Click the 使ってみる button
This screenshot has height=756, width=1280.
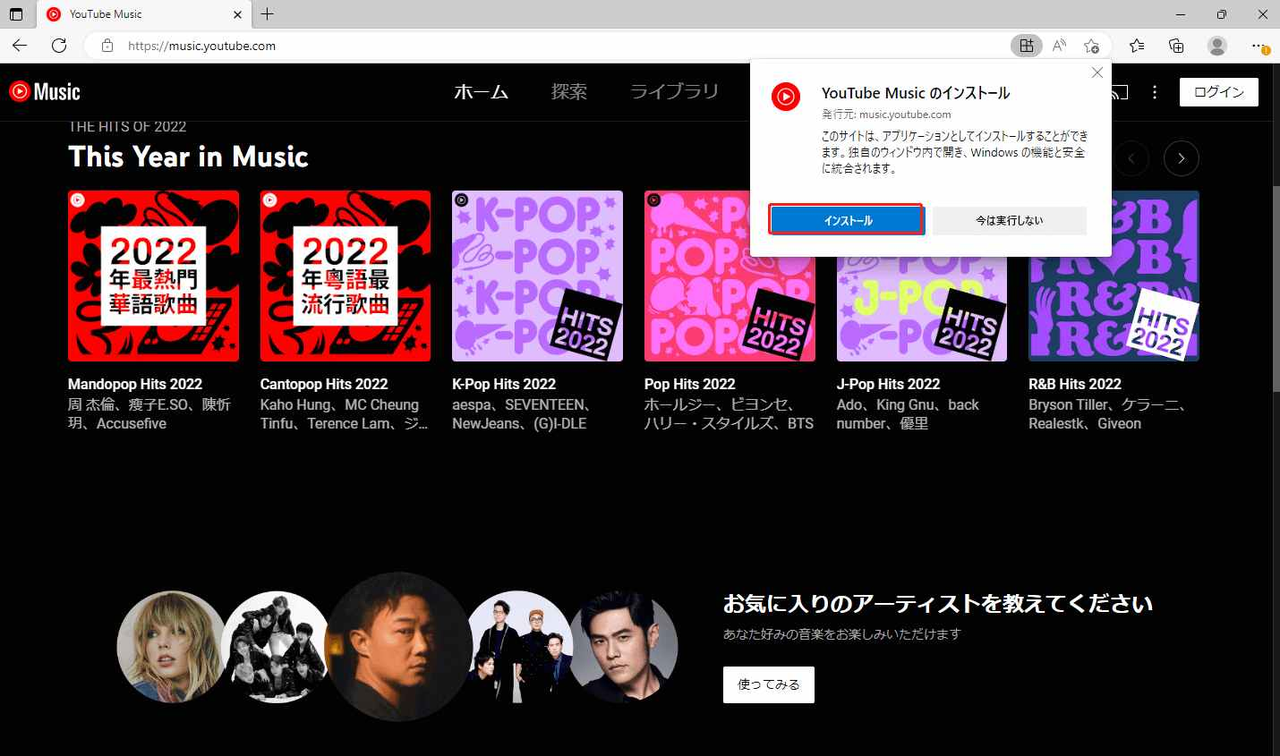[768, 685]
